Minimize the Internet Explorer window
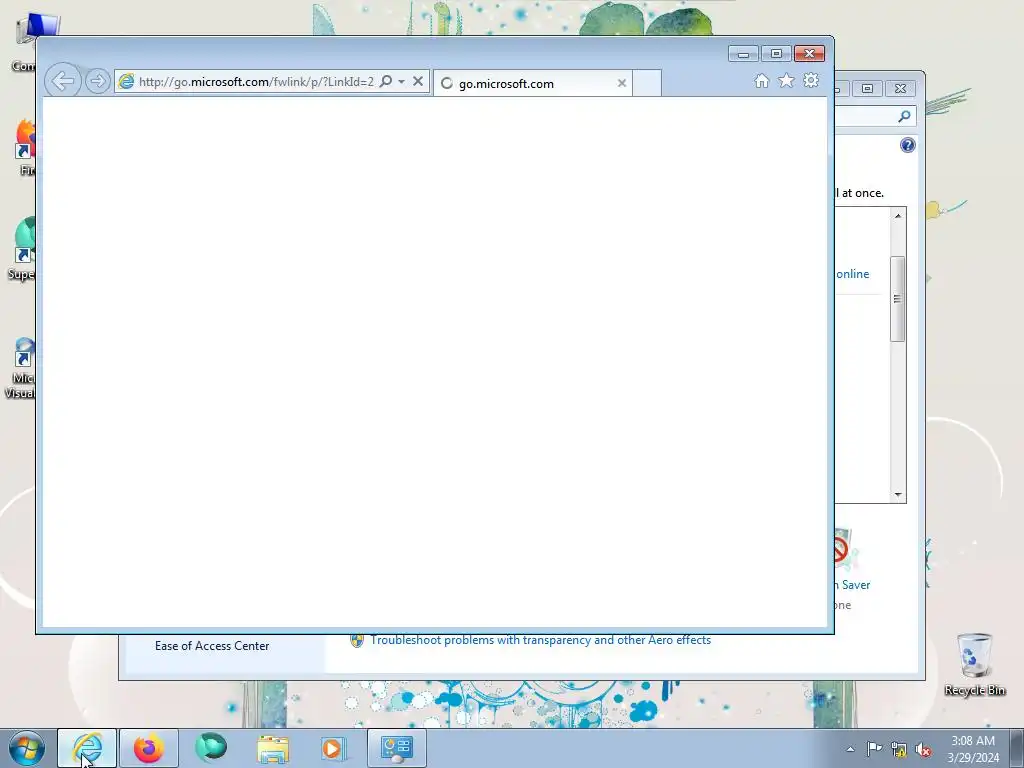 click(743, 54)
